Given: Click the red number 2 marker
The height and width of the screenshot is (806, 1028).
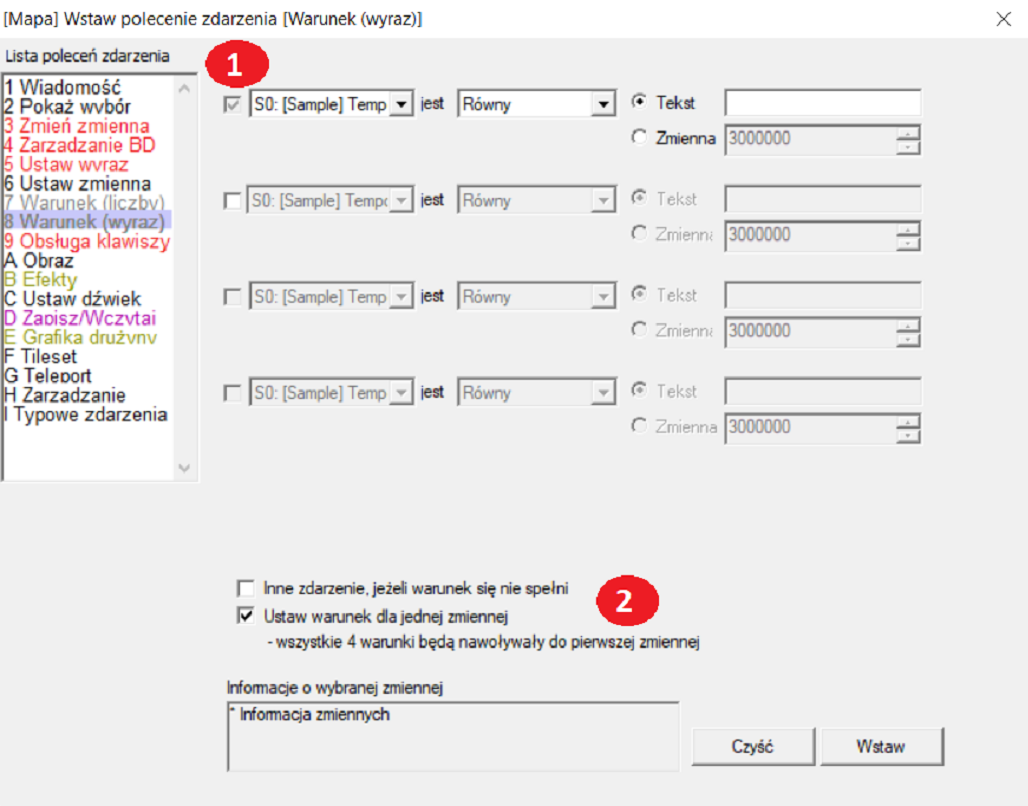Looking at the screenshot, I should click(x=625, y=600).
